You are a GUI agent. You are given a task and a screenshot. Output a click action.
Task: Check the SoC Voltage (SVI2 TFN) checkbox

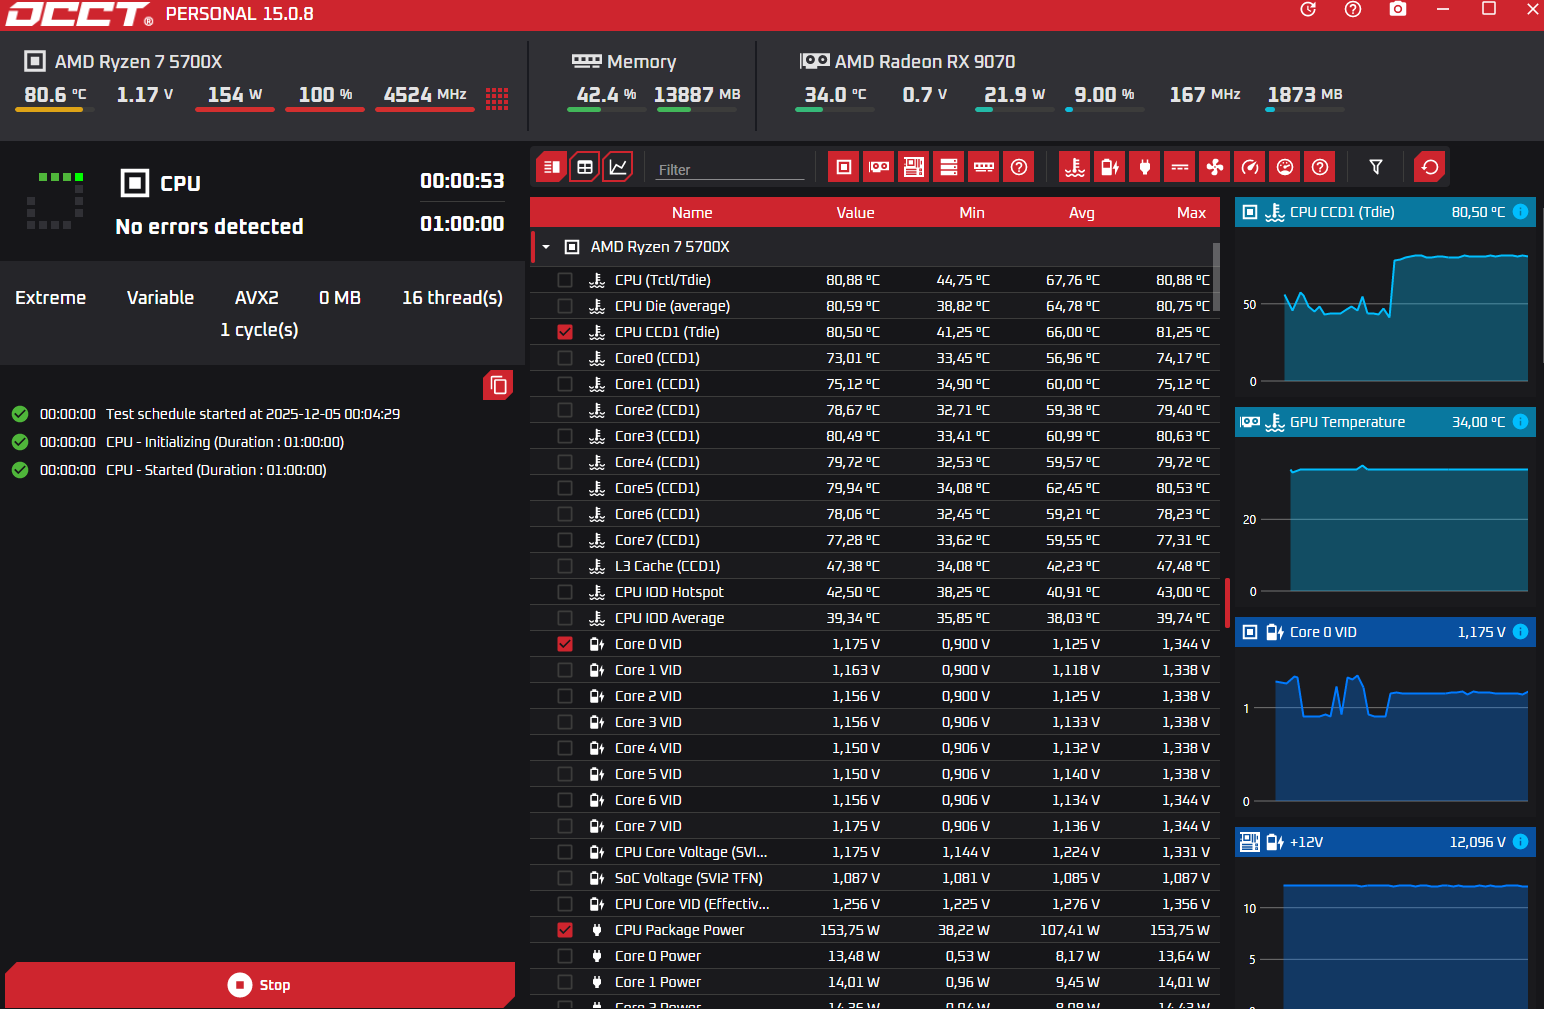565,878
